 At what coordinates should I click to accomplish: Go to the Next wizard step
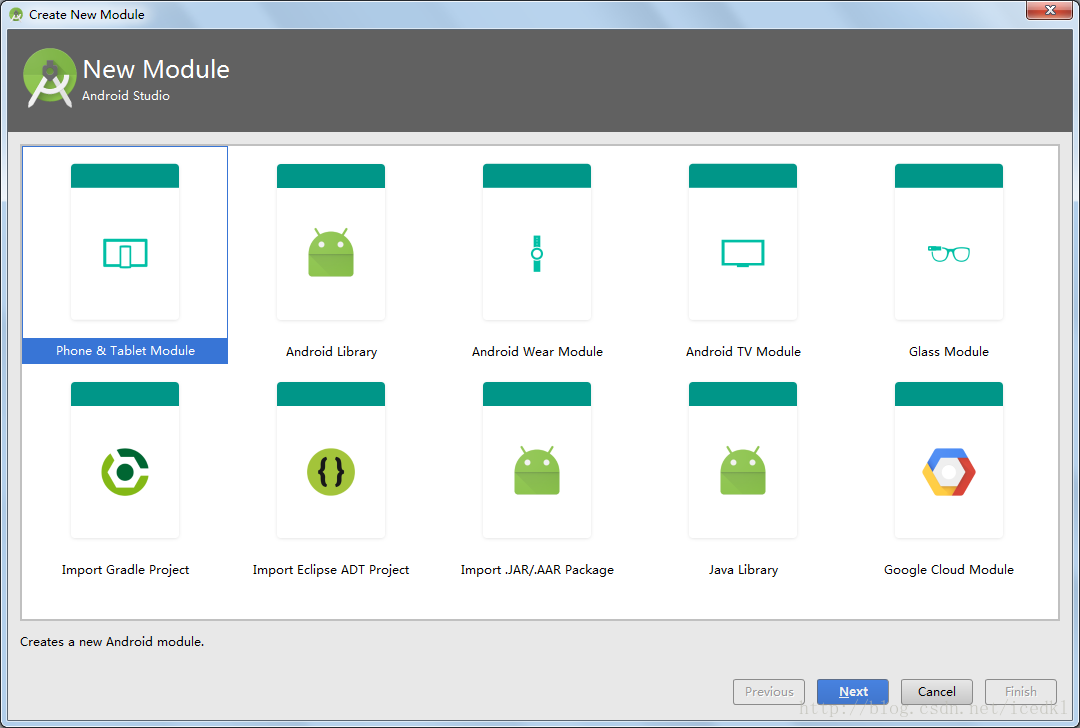click(x=853, y=691)
